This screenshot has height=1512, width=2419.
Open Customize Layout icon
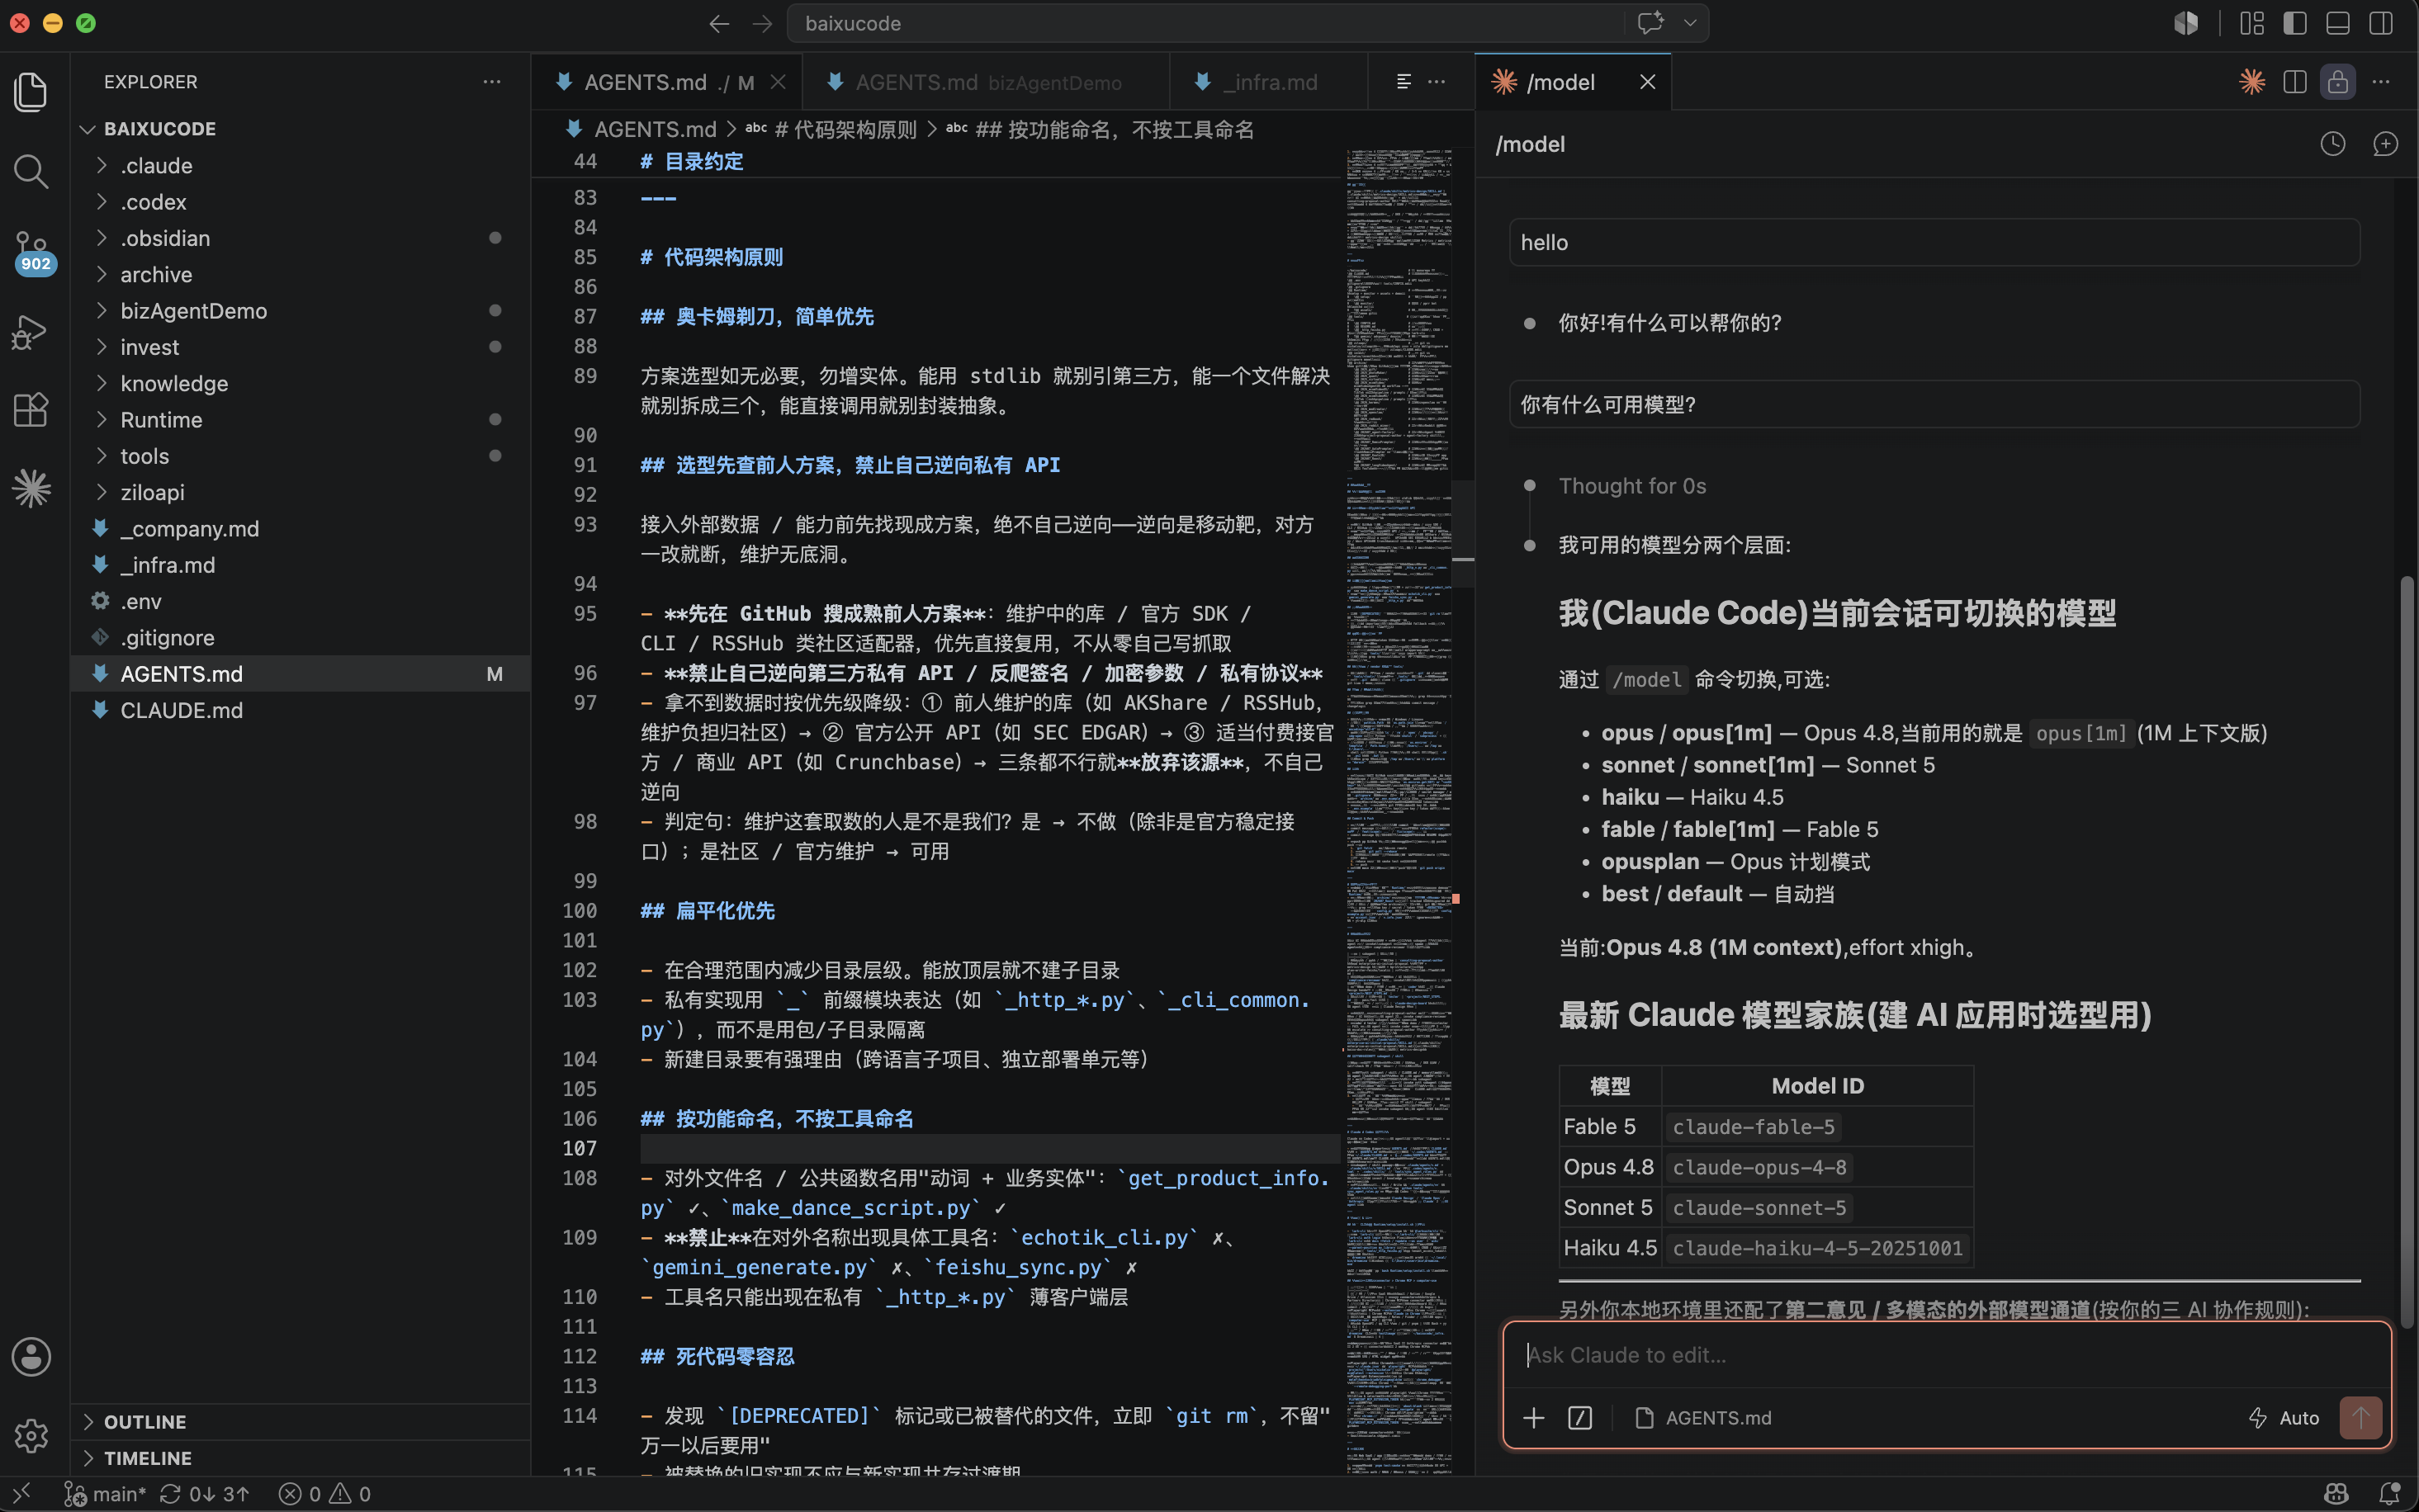click(2252, 23)
